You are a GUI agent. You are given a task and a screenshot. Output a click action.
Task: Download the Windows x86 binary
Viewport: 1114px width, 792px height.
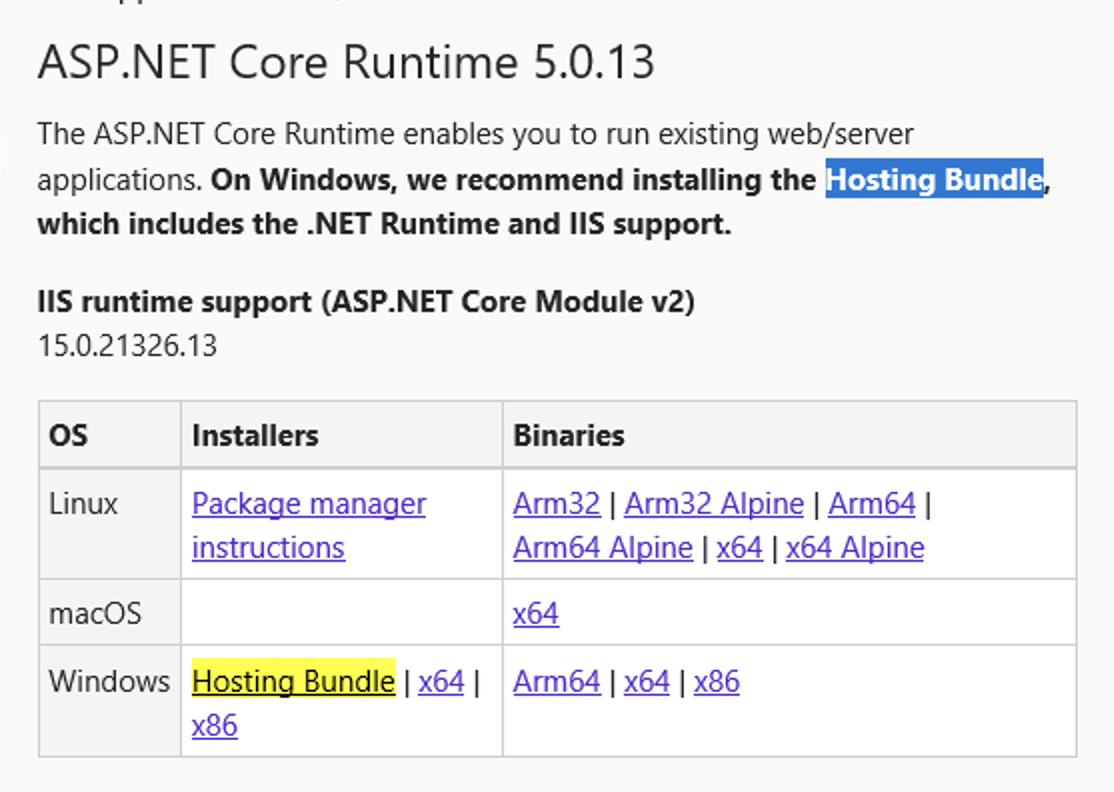click(716, 681)
